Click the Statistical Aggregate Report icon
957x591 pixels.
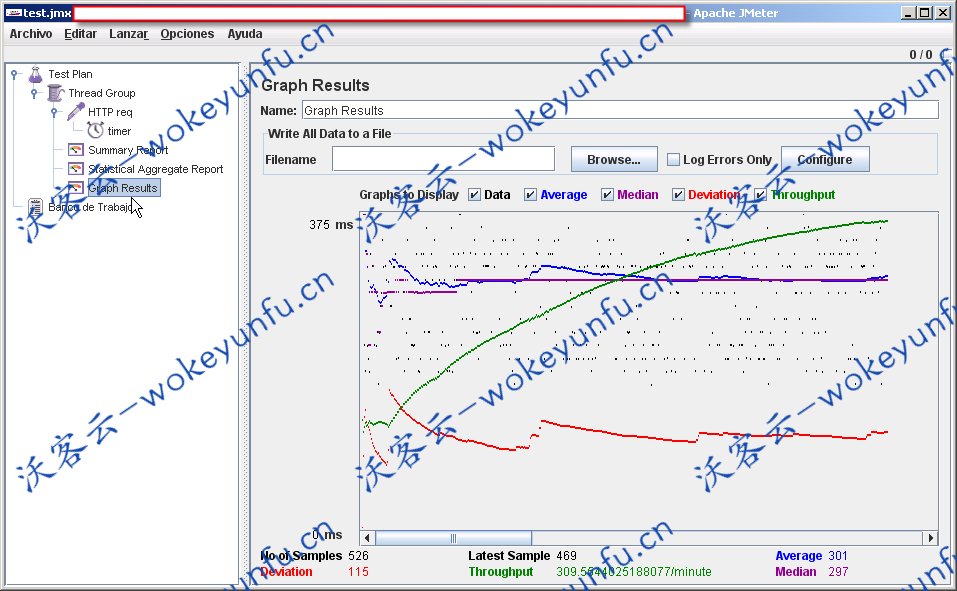75,169
